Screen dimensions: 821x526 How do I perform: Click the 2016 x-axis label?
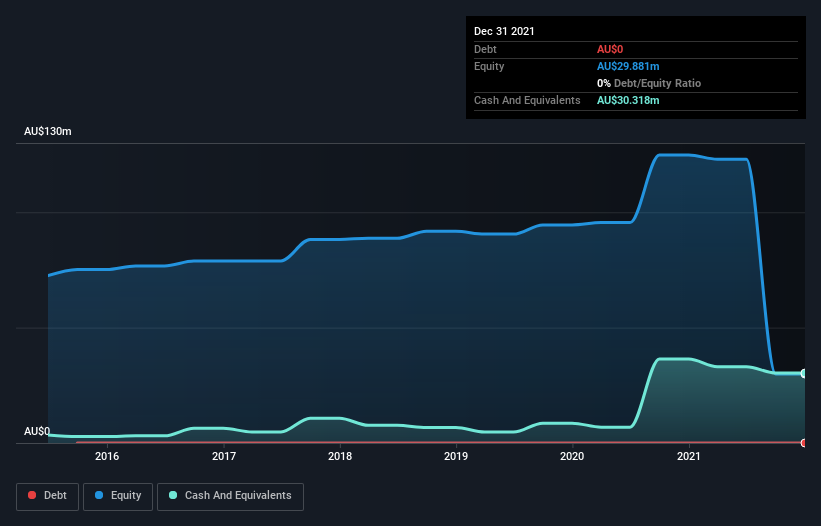pyautogui.click(x=107, y=456)
